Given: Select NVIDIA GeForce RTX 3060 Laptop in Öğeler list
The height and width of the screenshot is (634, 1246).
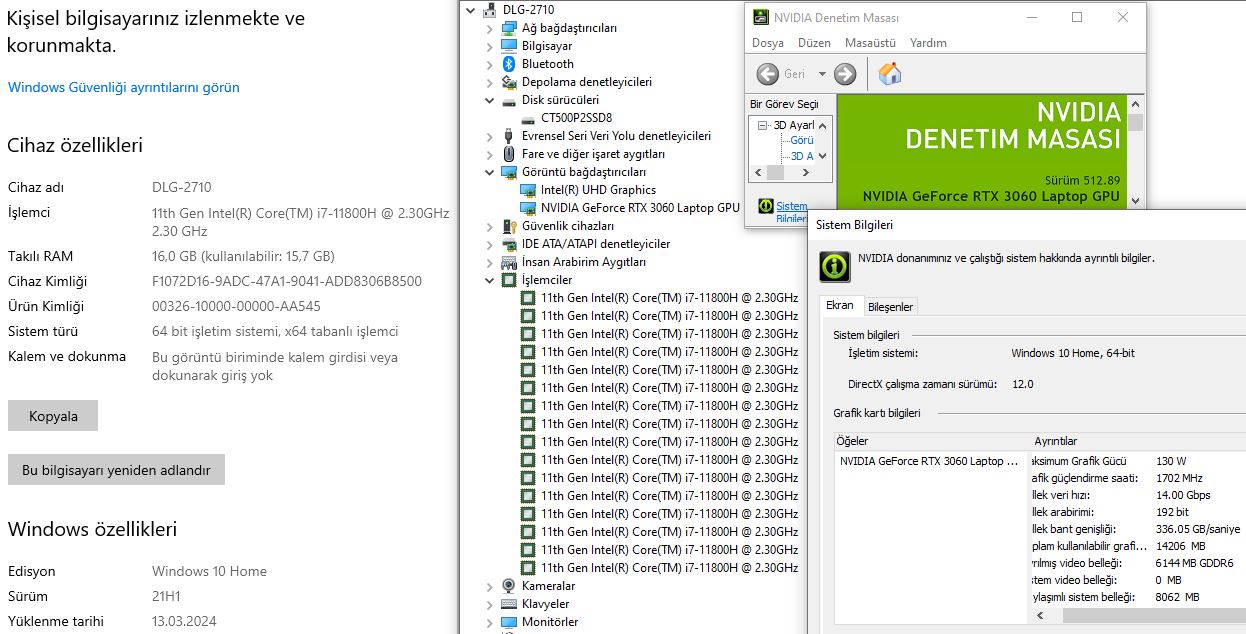Looking at the screenshot, I should pyautogui.click(x=929, y=461).
